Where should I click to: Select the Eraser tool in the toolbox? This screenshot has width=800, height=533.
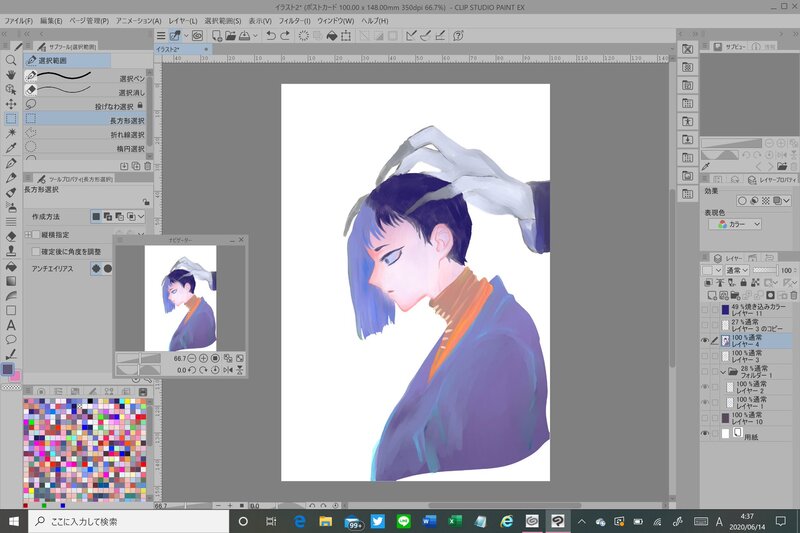click(x=11, y=237)
